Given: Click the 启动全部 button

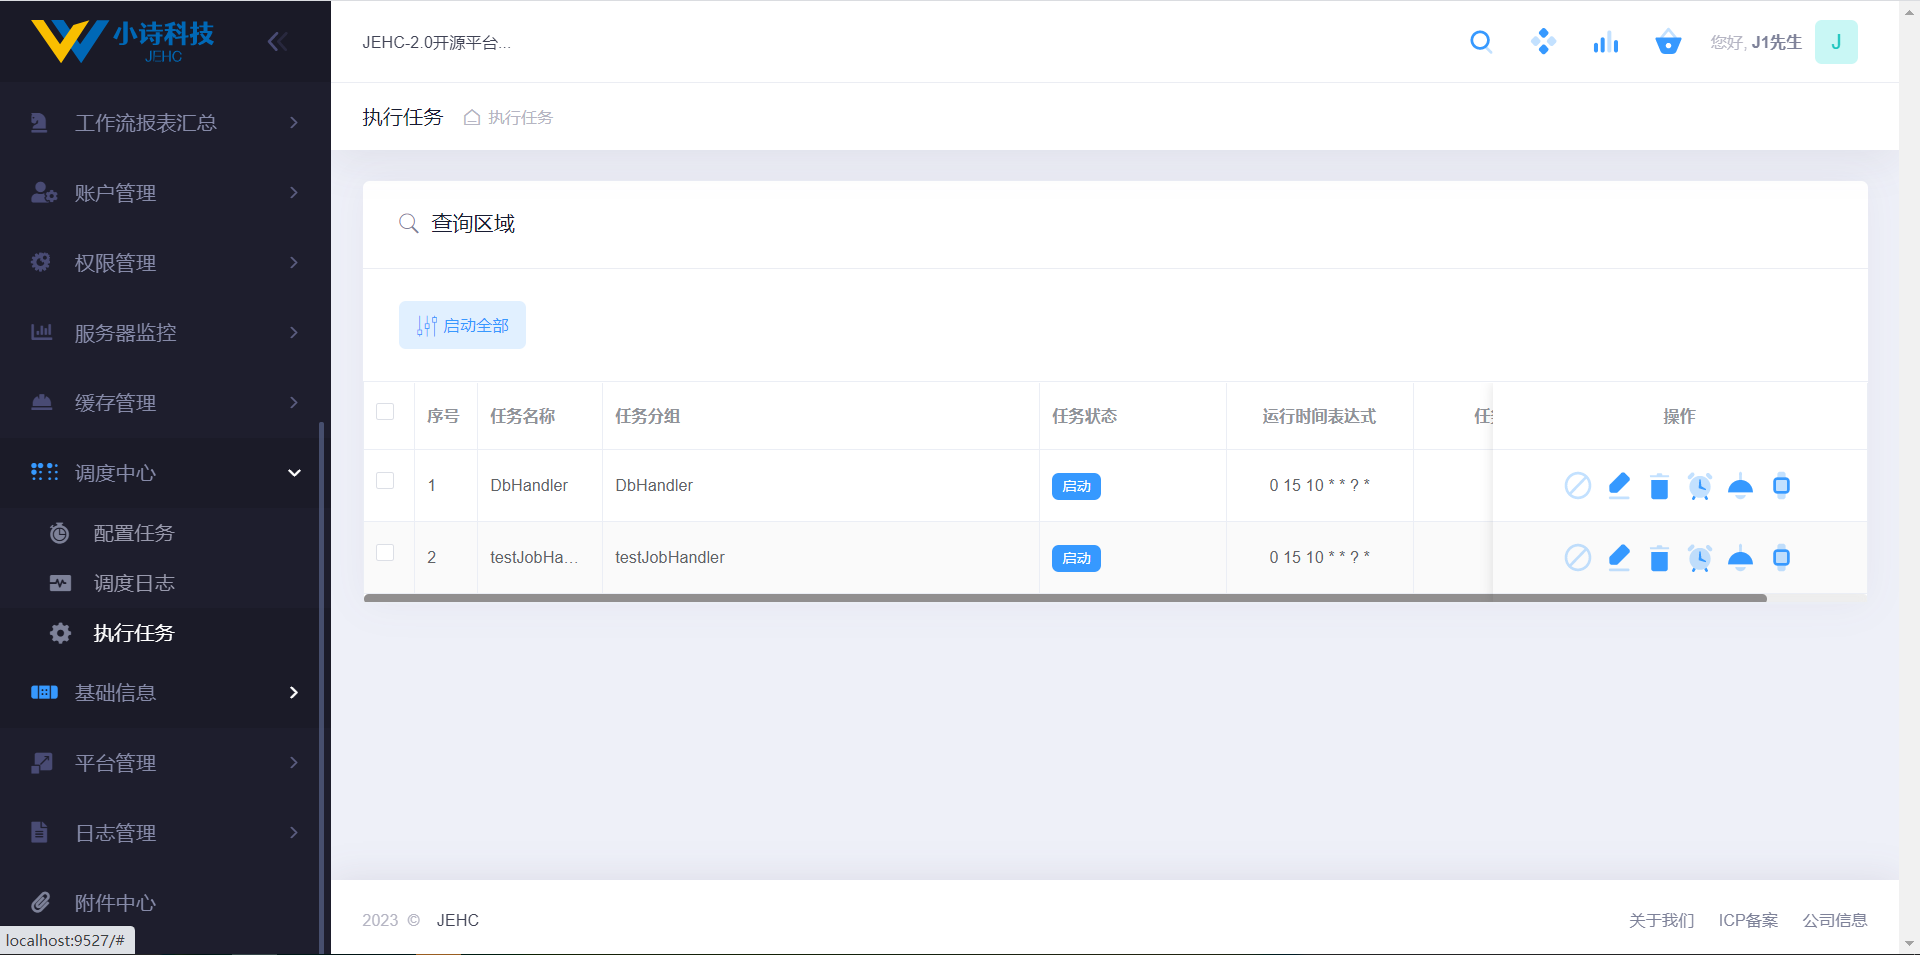Looking at the screenshot, I should (x=462, y=325).
